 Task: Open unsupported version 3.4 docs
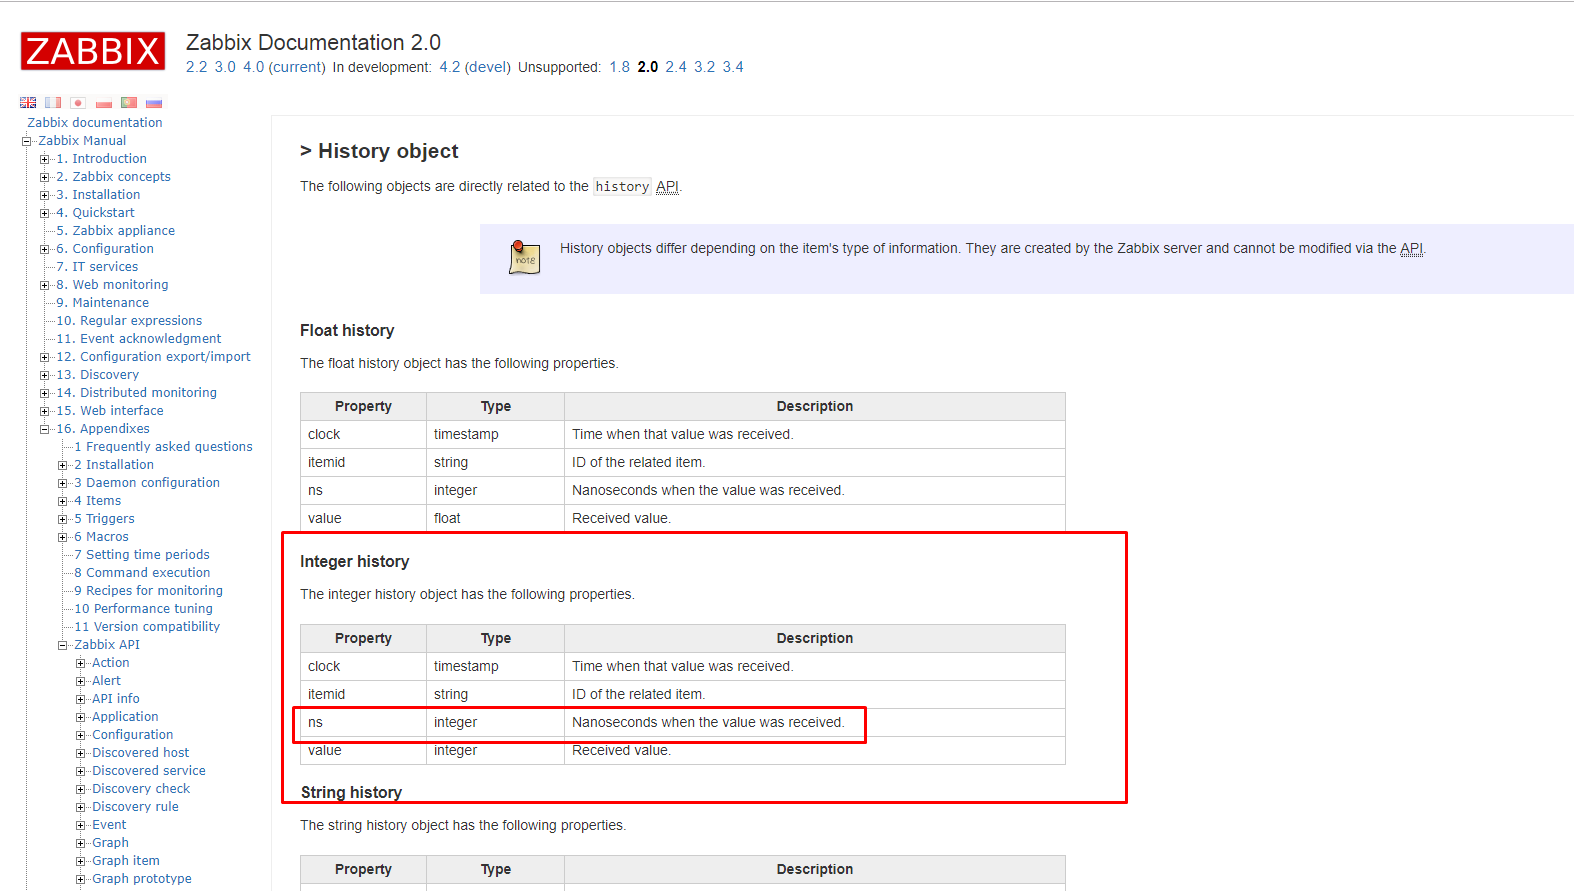(733, 67)
